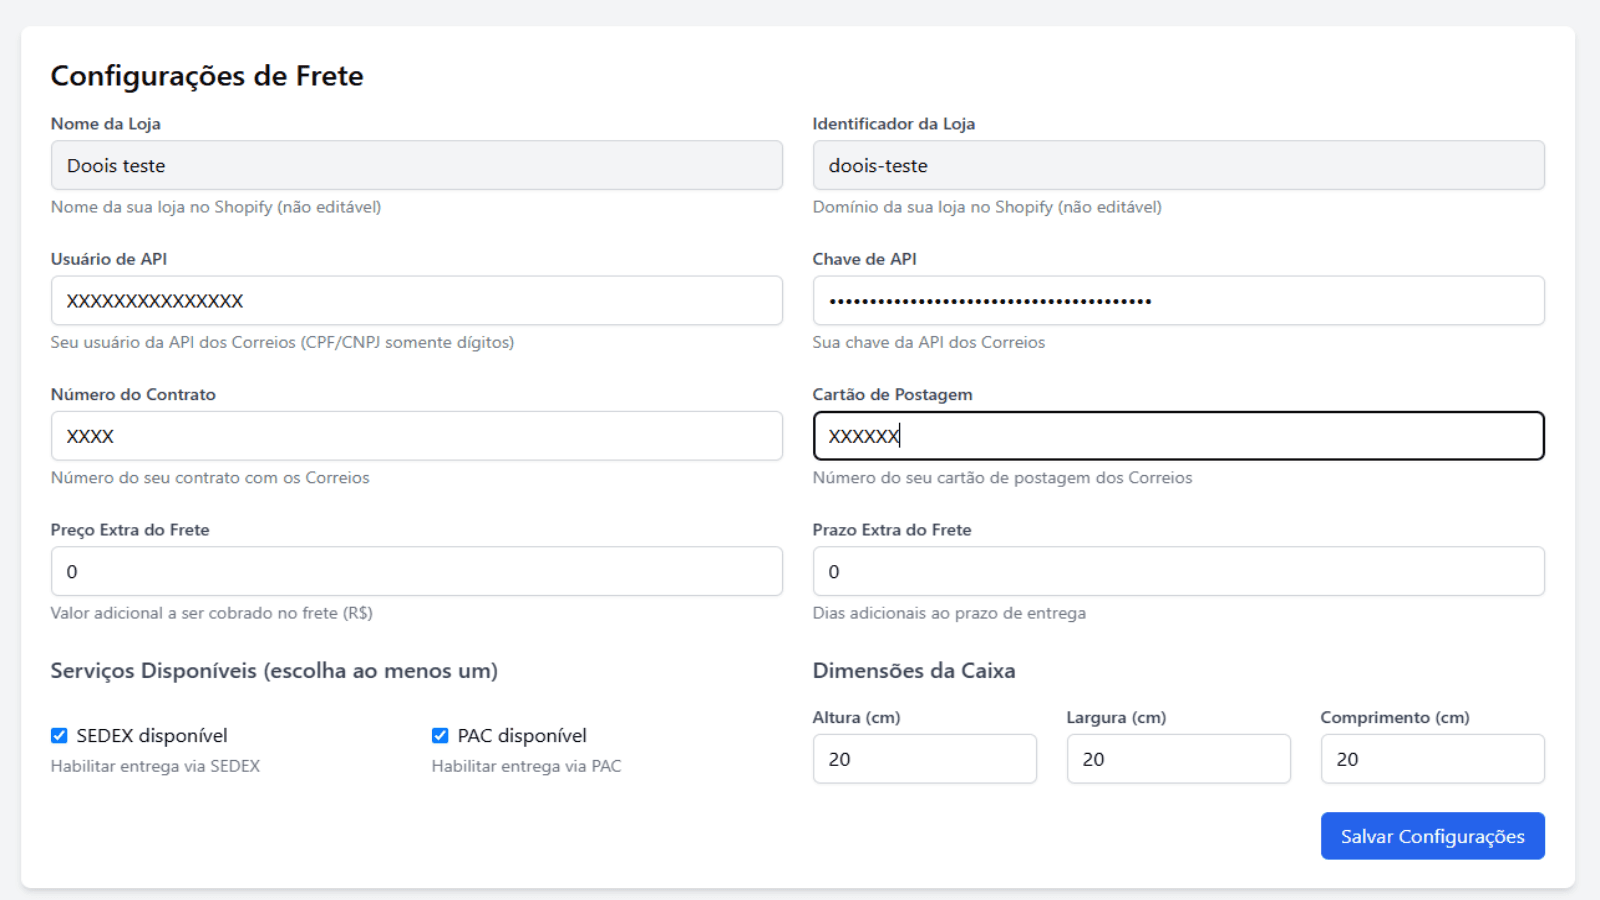Click the "Usuário de API" label above field

[x=109, y=259]
